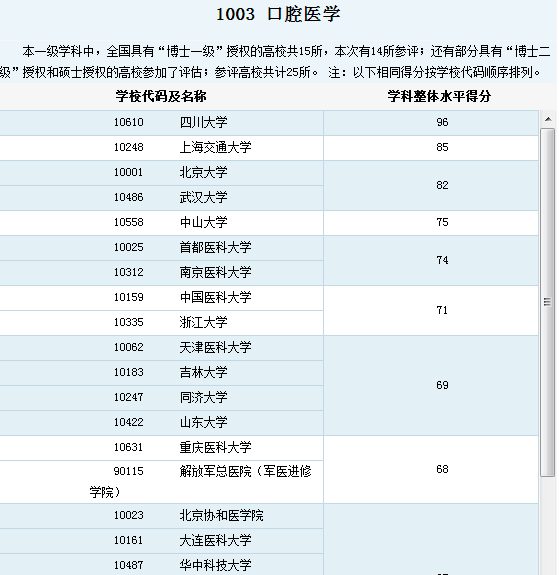Image resolution: width=559 pixels, height=575 pixels.
Task: Click the score 82 cell
Action: pos(431,186)
